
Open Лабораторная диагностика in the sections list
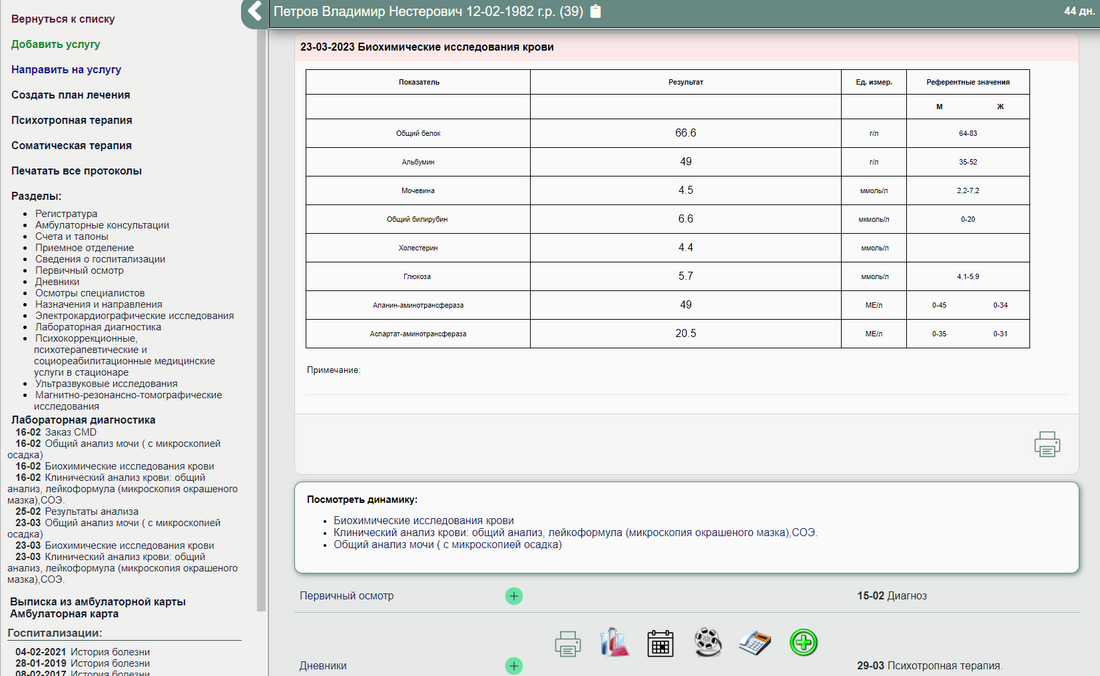(98, 327)
